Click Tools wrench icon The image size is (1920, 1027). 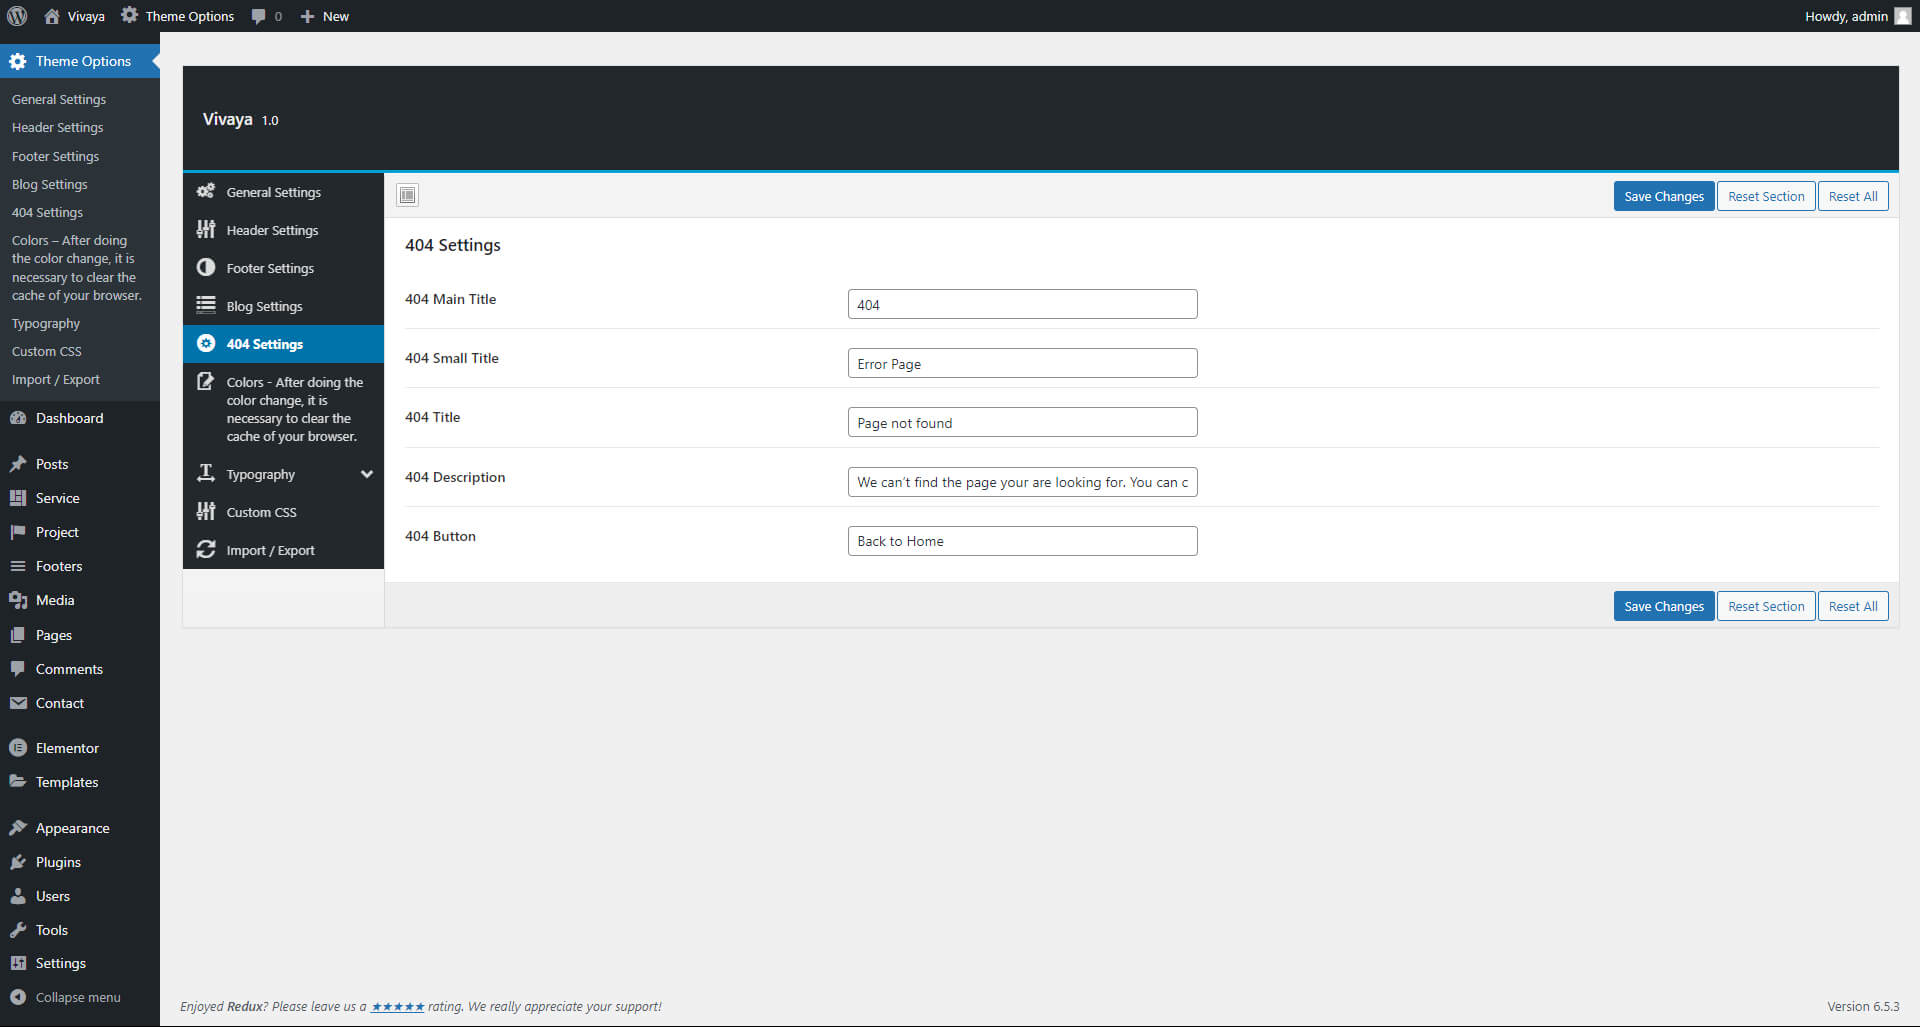tap(18, 930)
